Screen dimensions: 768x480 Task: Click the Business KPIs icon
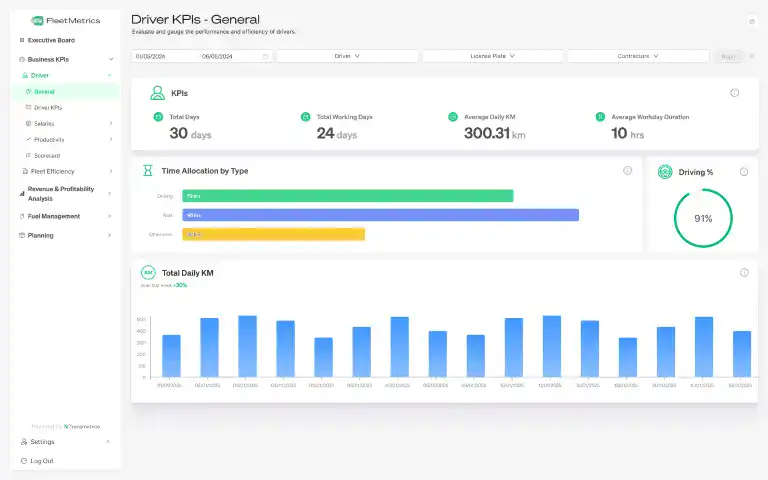click(x=22, y=59)
